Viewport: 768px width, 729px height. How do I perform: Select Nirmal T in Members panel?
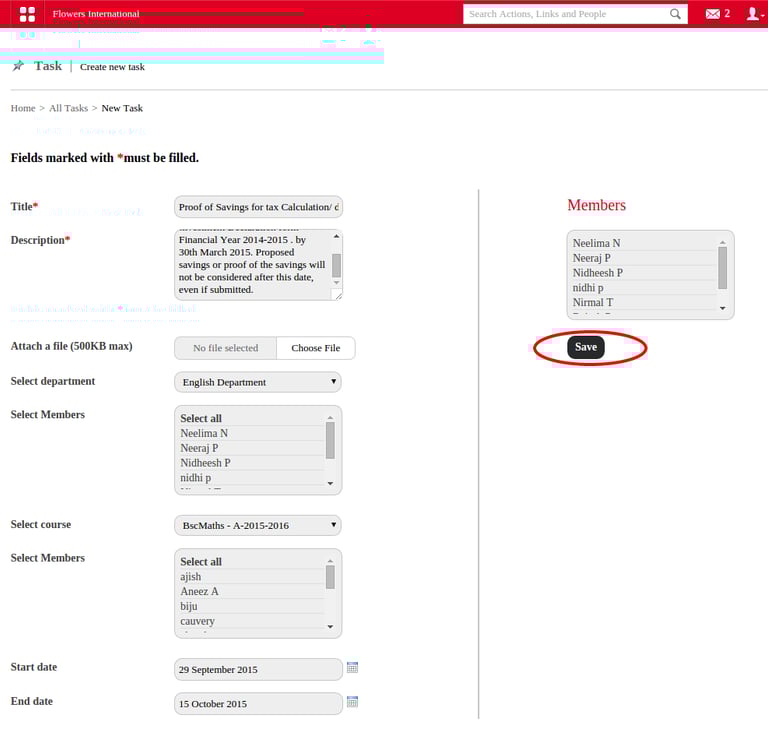pyautogui.click(x=644, y=302)
